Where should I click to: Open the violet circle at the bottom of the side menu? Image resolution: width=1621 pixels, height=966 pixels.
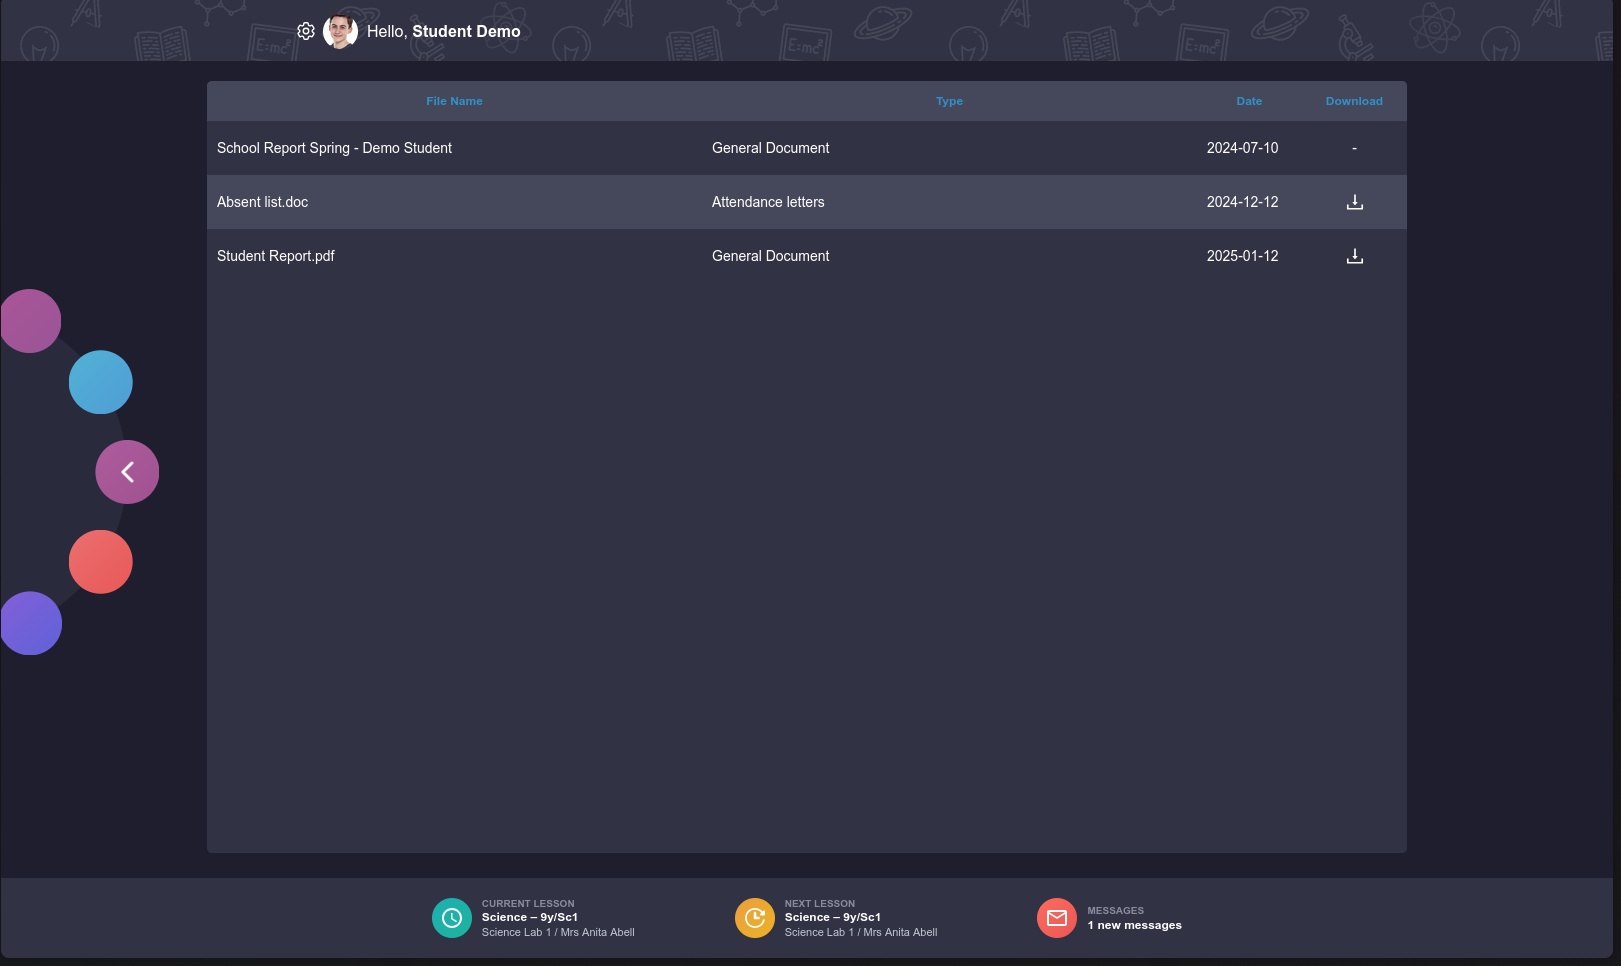tap(30, 623)
